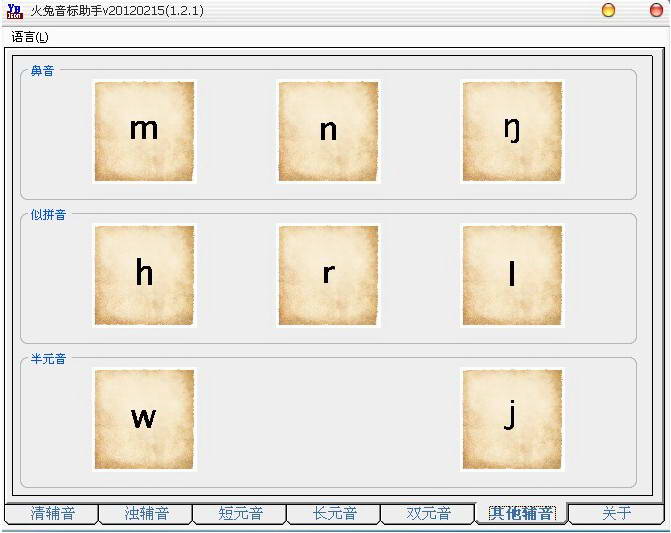Image resolution: width=671 pixels, height=533 pixels.
Task: Play the 'w' semivowel tile
Action: tap(144, 419)
